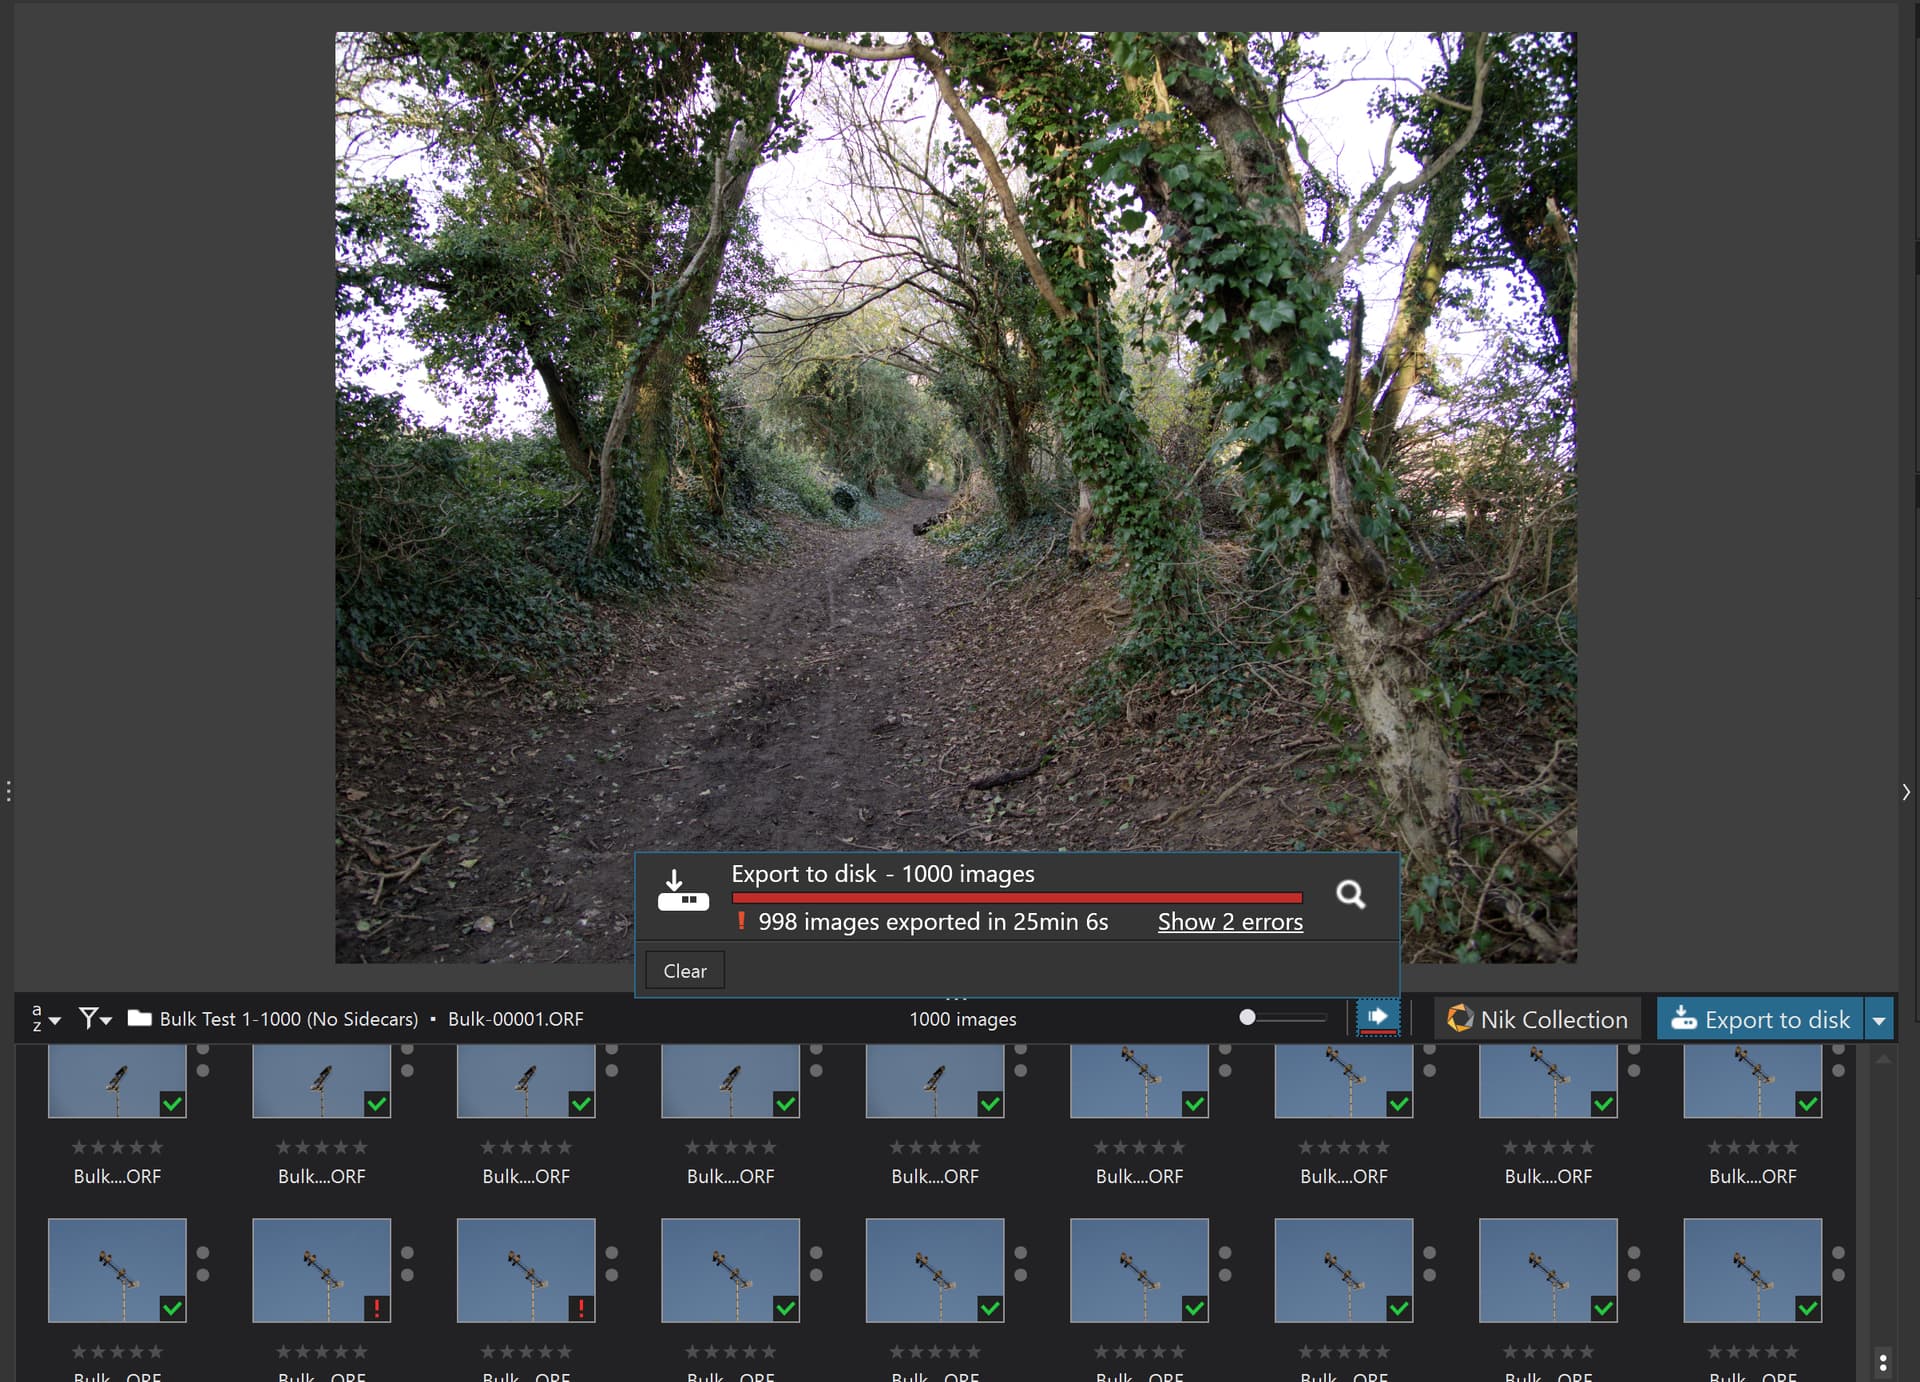This screenshot has width=1920, height=1382.
Task: Toggle the lower dot marker beside second-row first thumbnail
Action: click(203, 1275)
